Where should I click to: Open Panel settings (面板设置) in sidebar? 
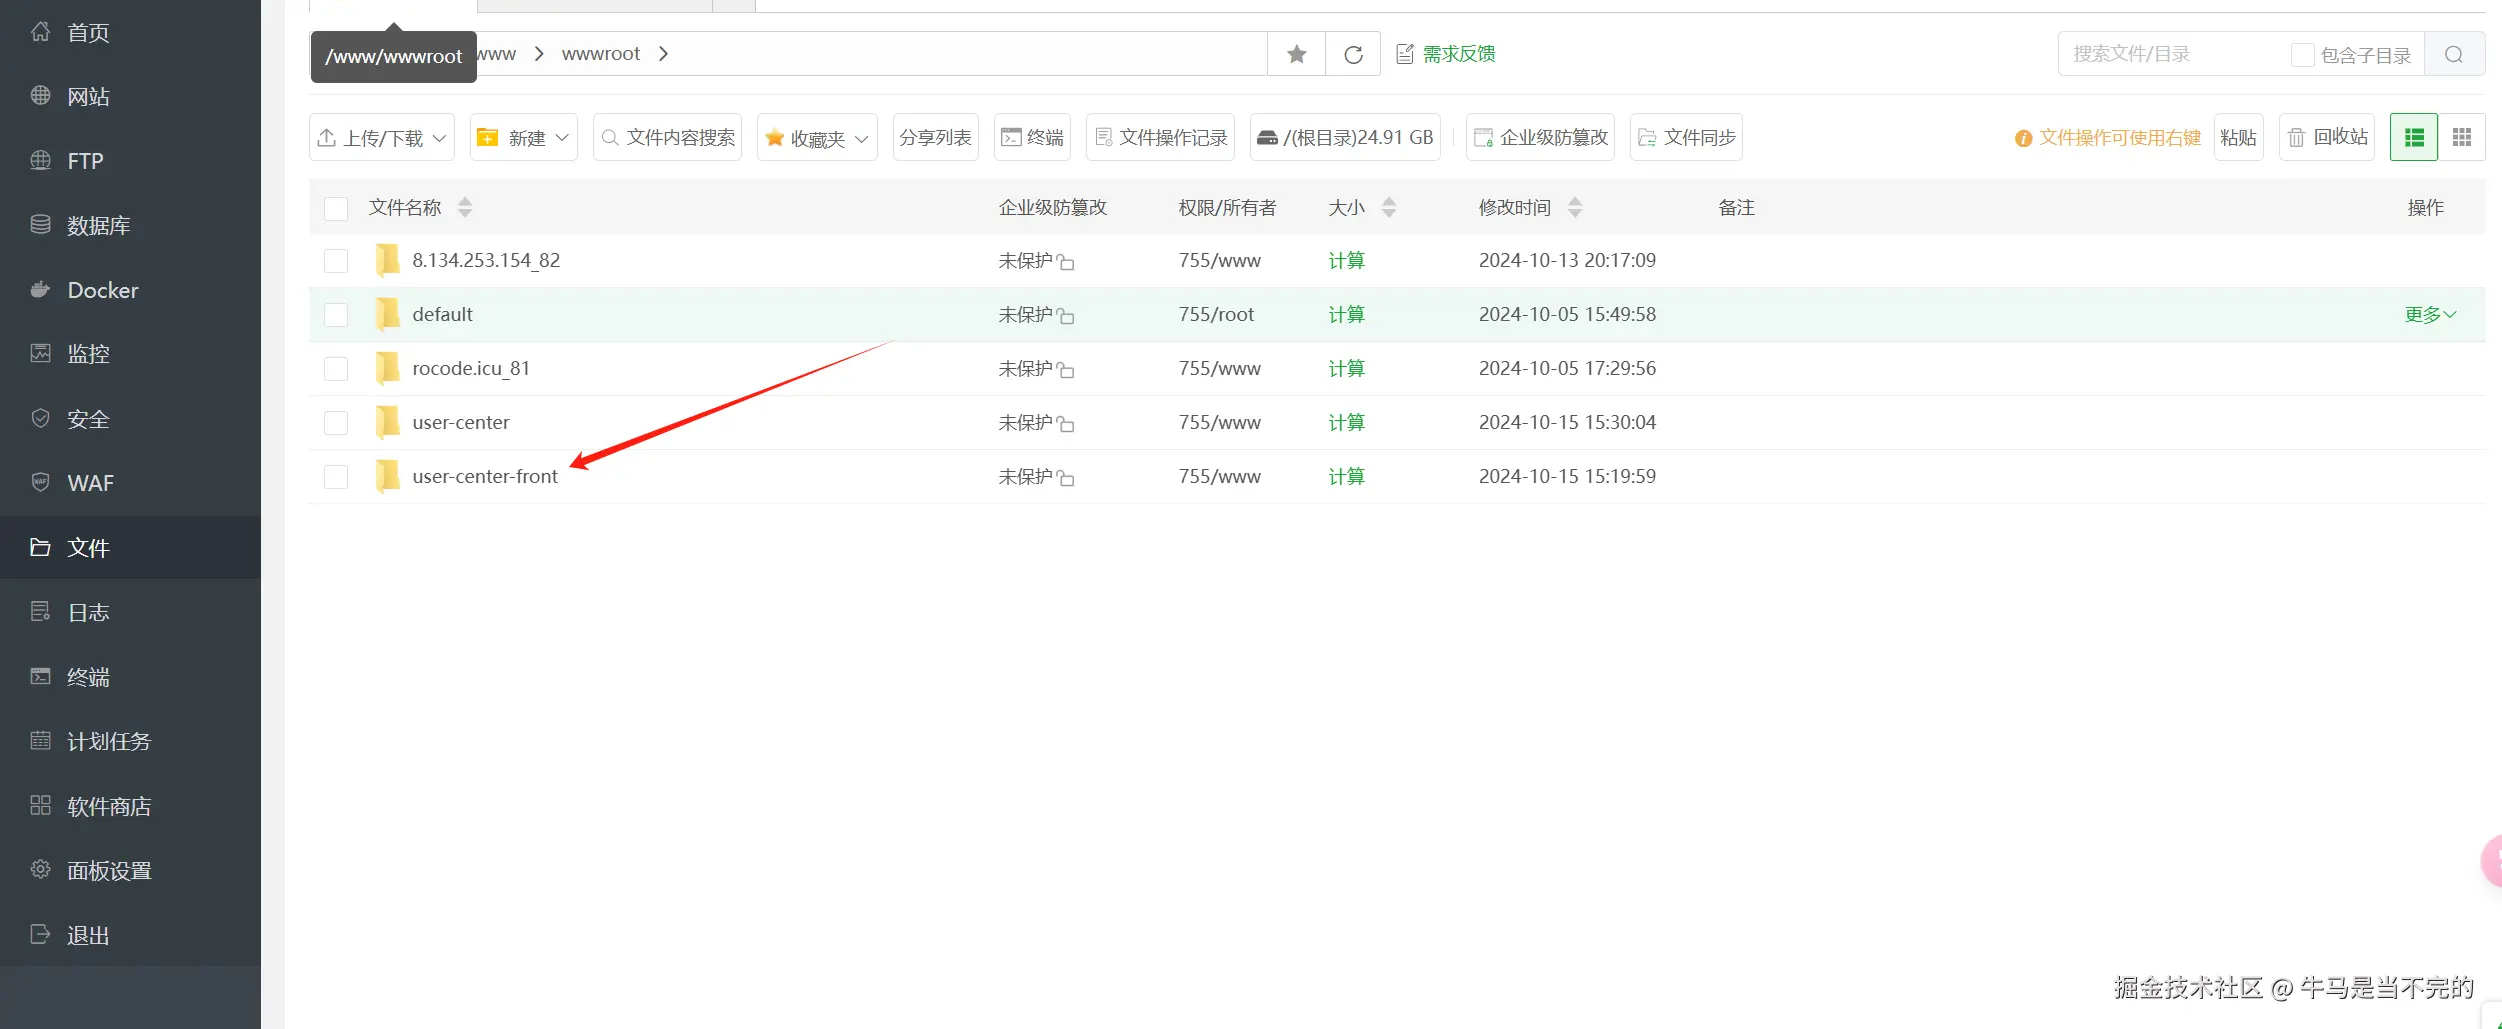[130, 870]
